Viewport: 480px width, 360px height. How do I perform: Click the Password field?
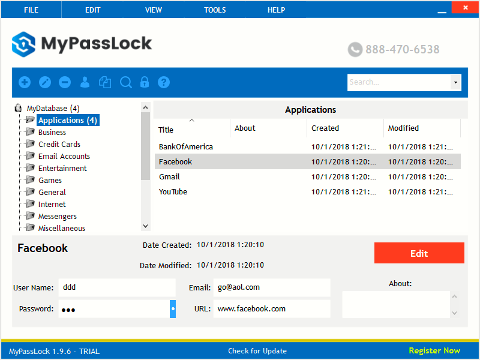point(114,309)
